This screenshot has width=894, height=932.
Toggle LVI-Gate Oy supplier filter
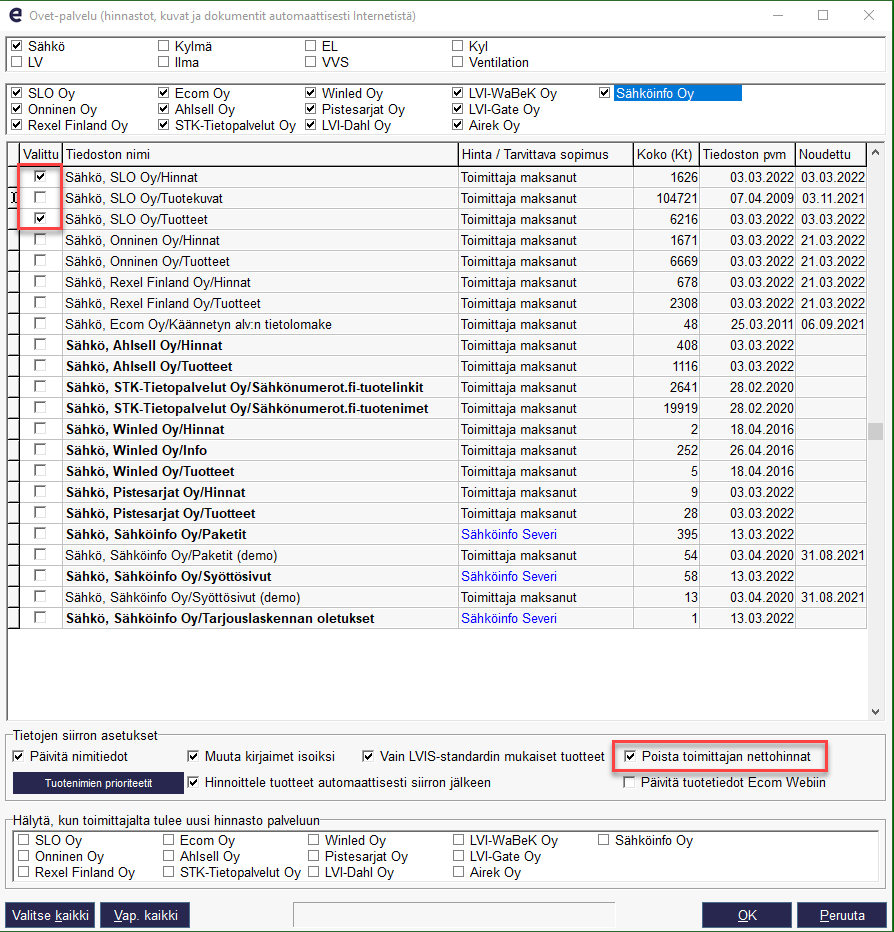coord(457,109)
